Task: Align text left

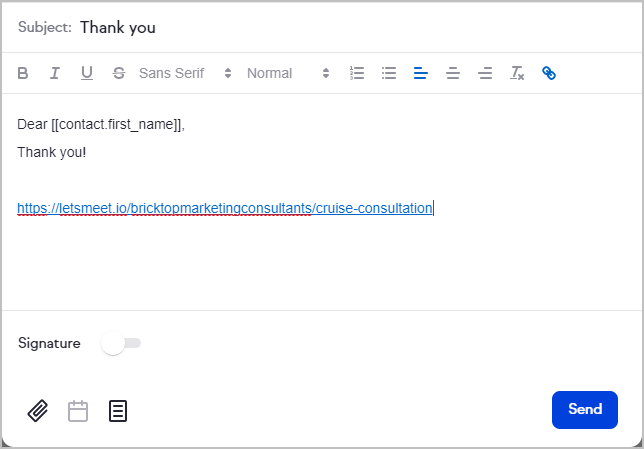Action: pos(421,73)
